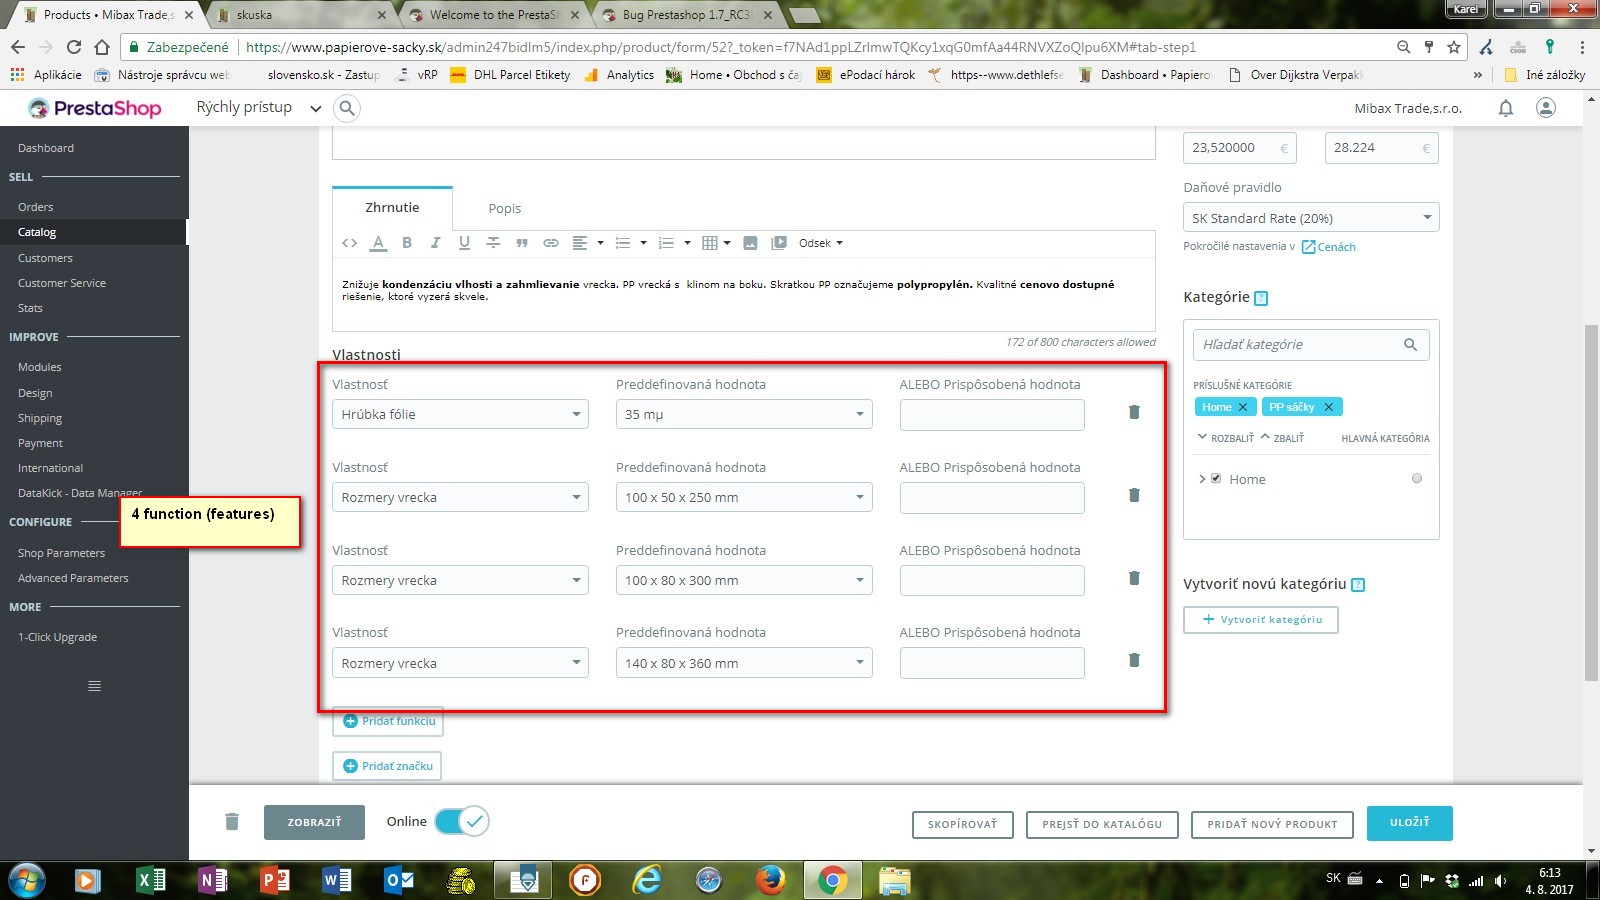Toggle bold formatting in summary editor

pos(407,243)
